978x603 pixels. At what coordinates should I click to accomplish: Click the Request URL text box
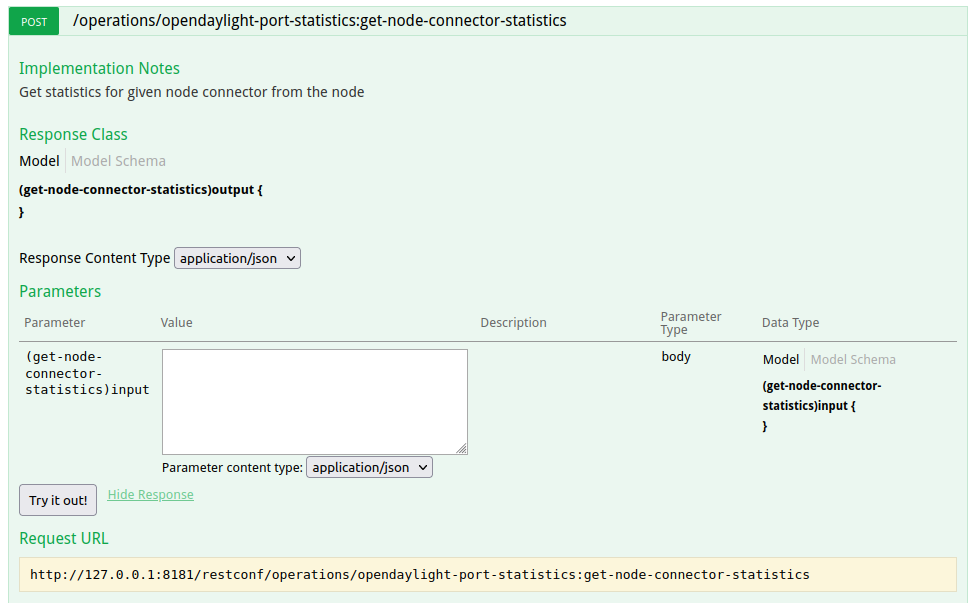[487, 575]
